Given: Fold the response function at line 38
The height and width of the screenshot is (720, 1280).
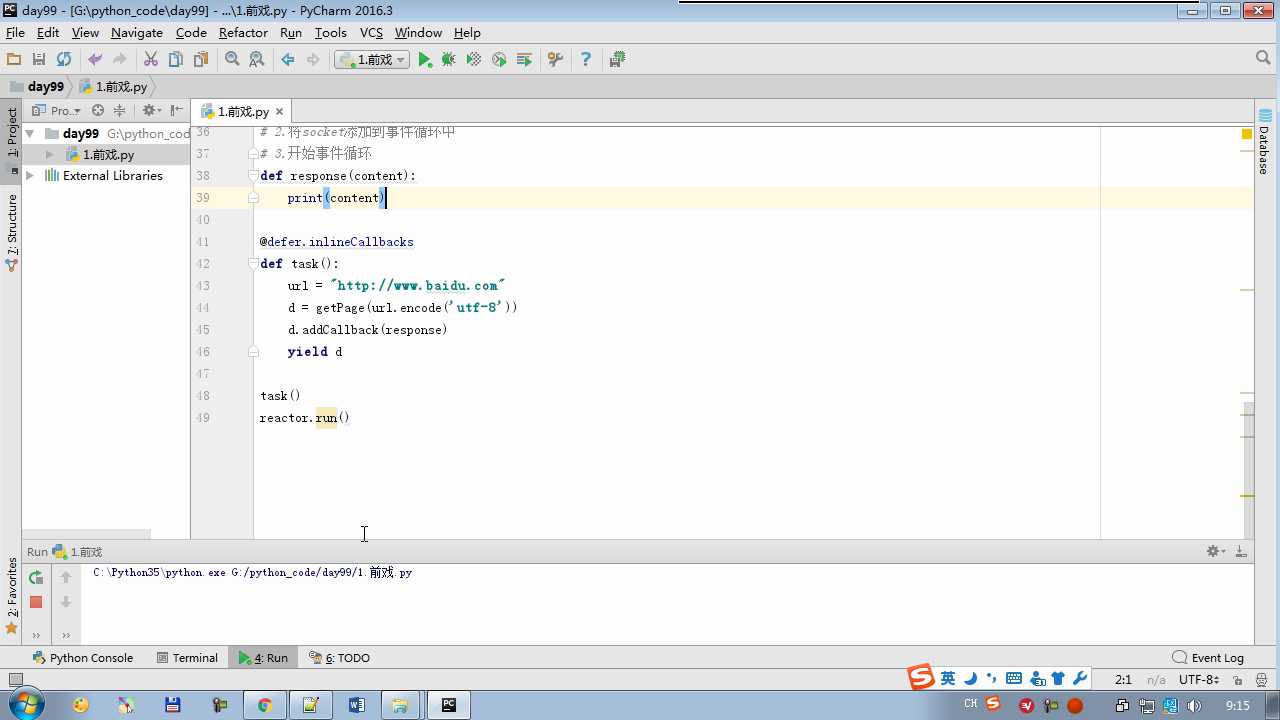Looking at the screenshot, I should click(x=254, y=176).
